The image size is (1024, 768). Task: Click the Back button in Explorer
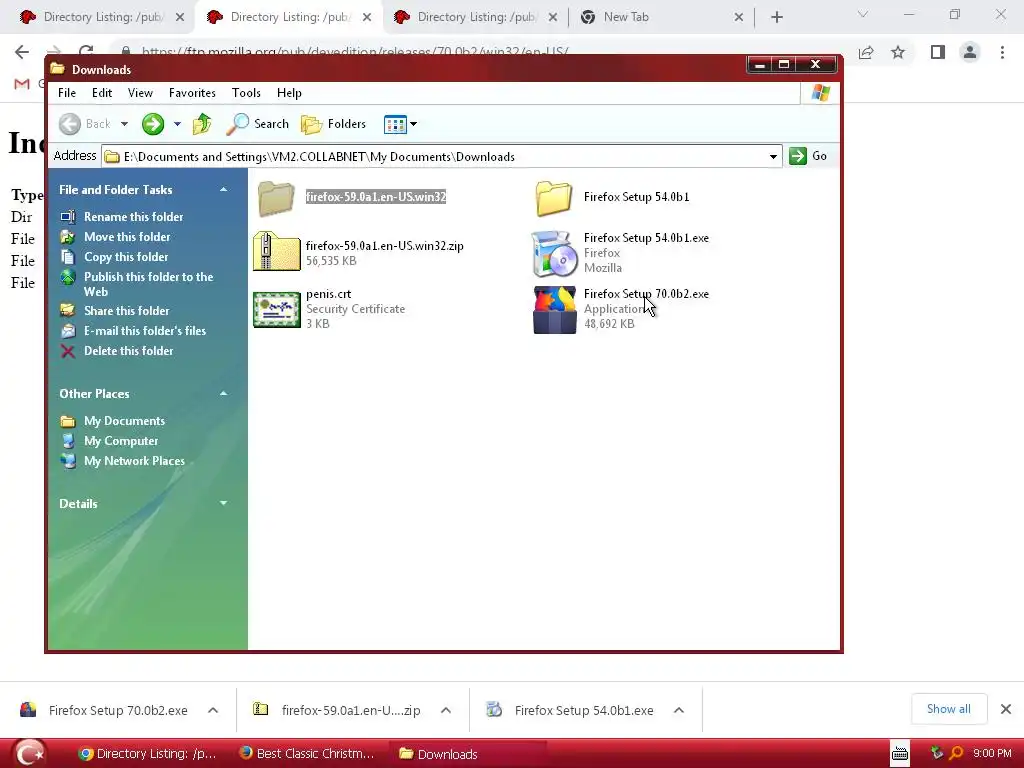85,124
